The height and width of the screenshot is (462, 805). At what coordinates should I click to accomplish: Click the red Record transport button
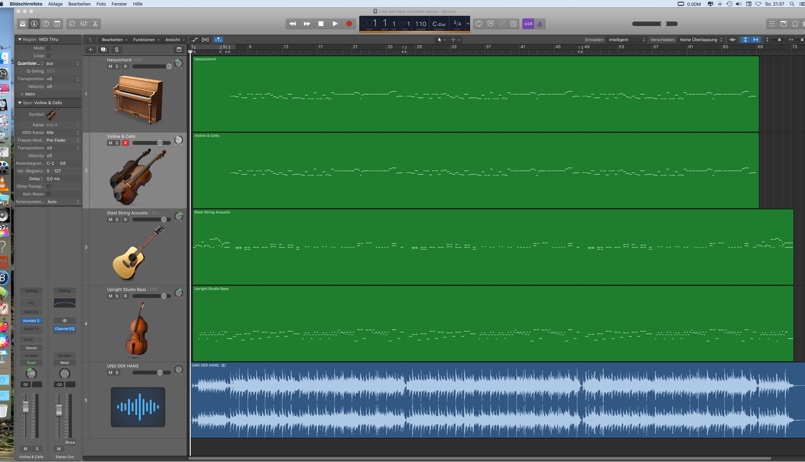click(x=349, y=24)
